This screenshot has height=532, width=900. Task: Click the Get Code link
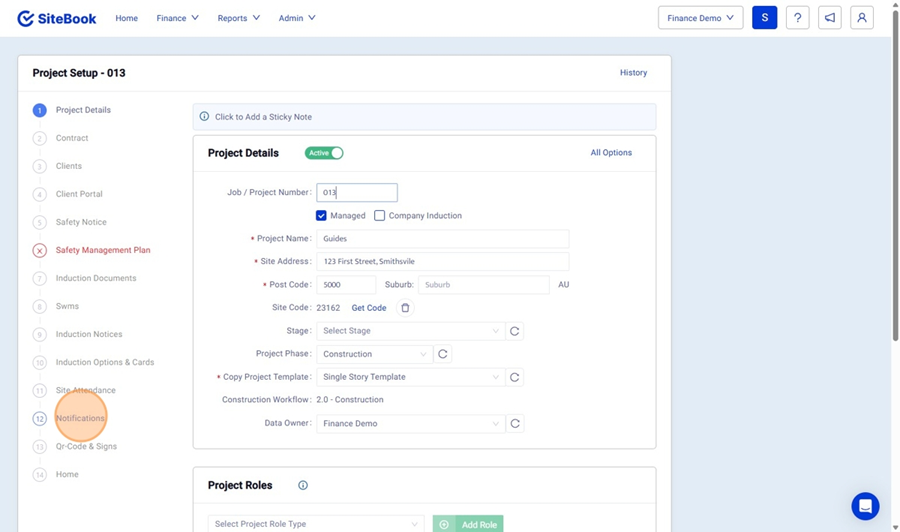(x=369, y=308)
